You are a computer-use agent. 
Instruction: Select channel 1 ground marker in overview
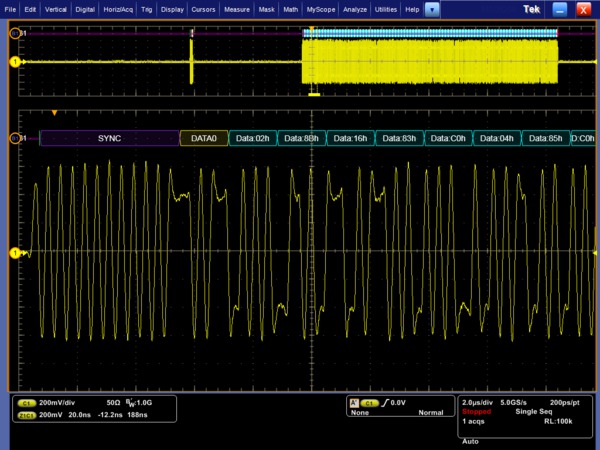click(14, 62)
